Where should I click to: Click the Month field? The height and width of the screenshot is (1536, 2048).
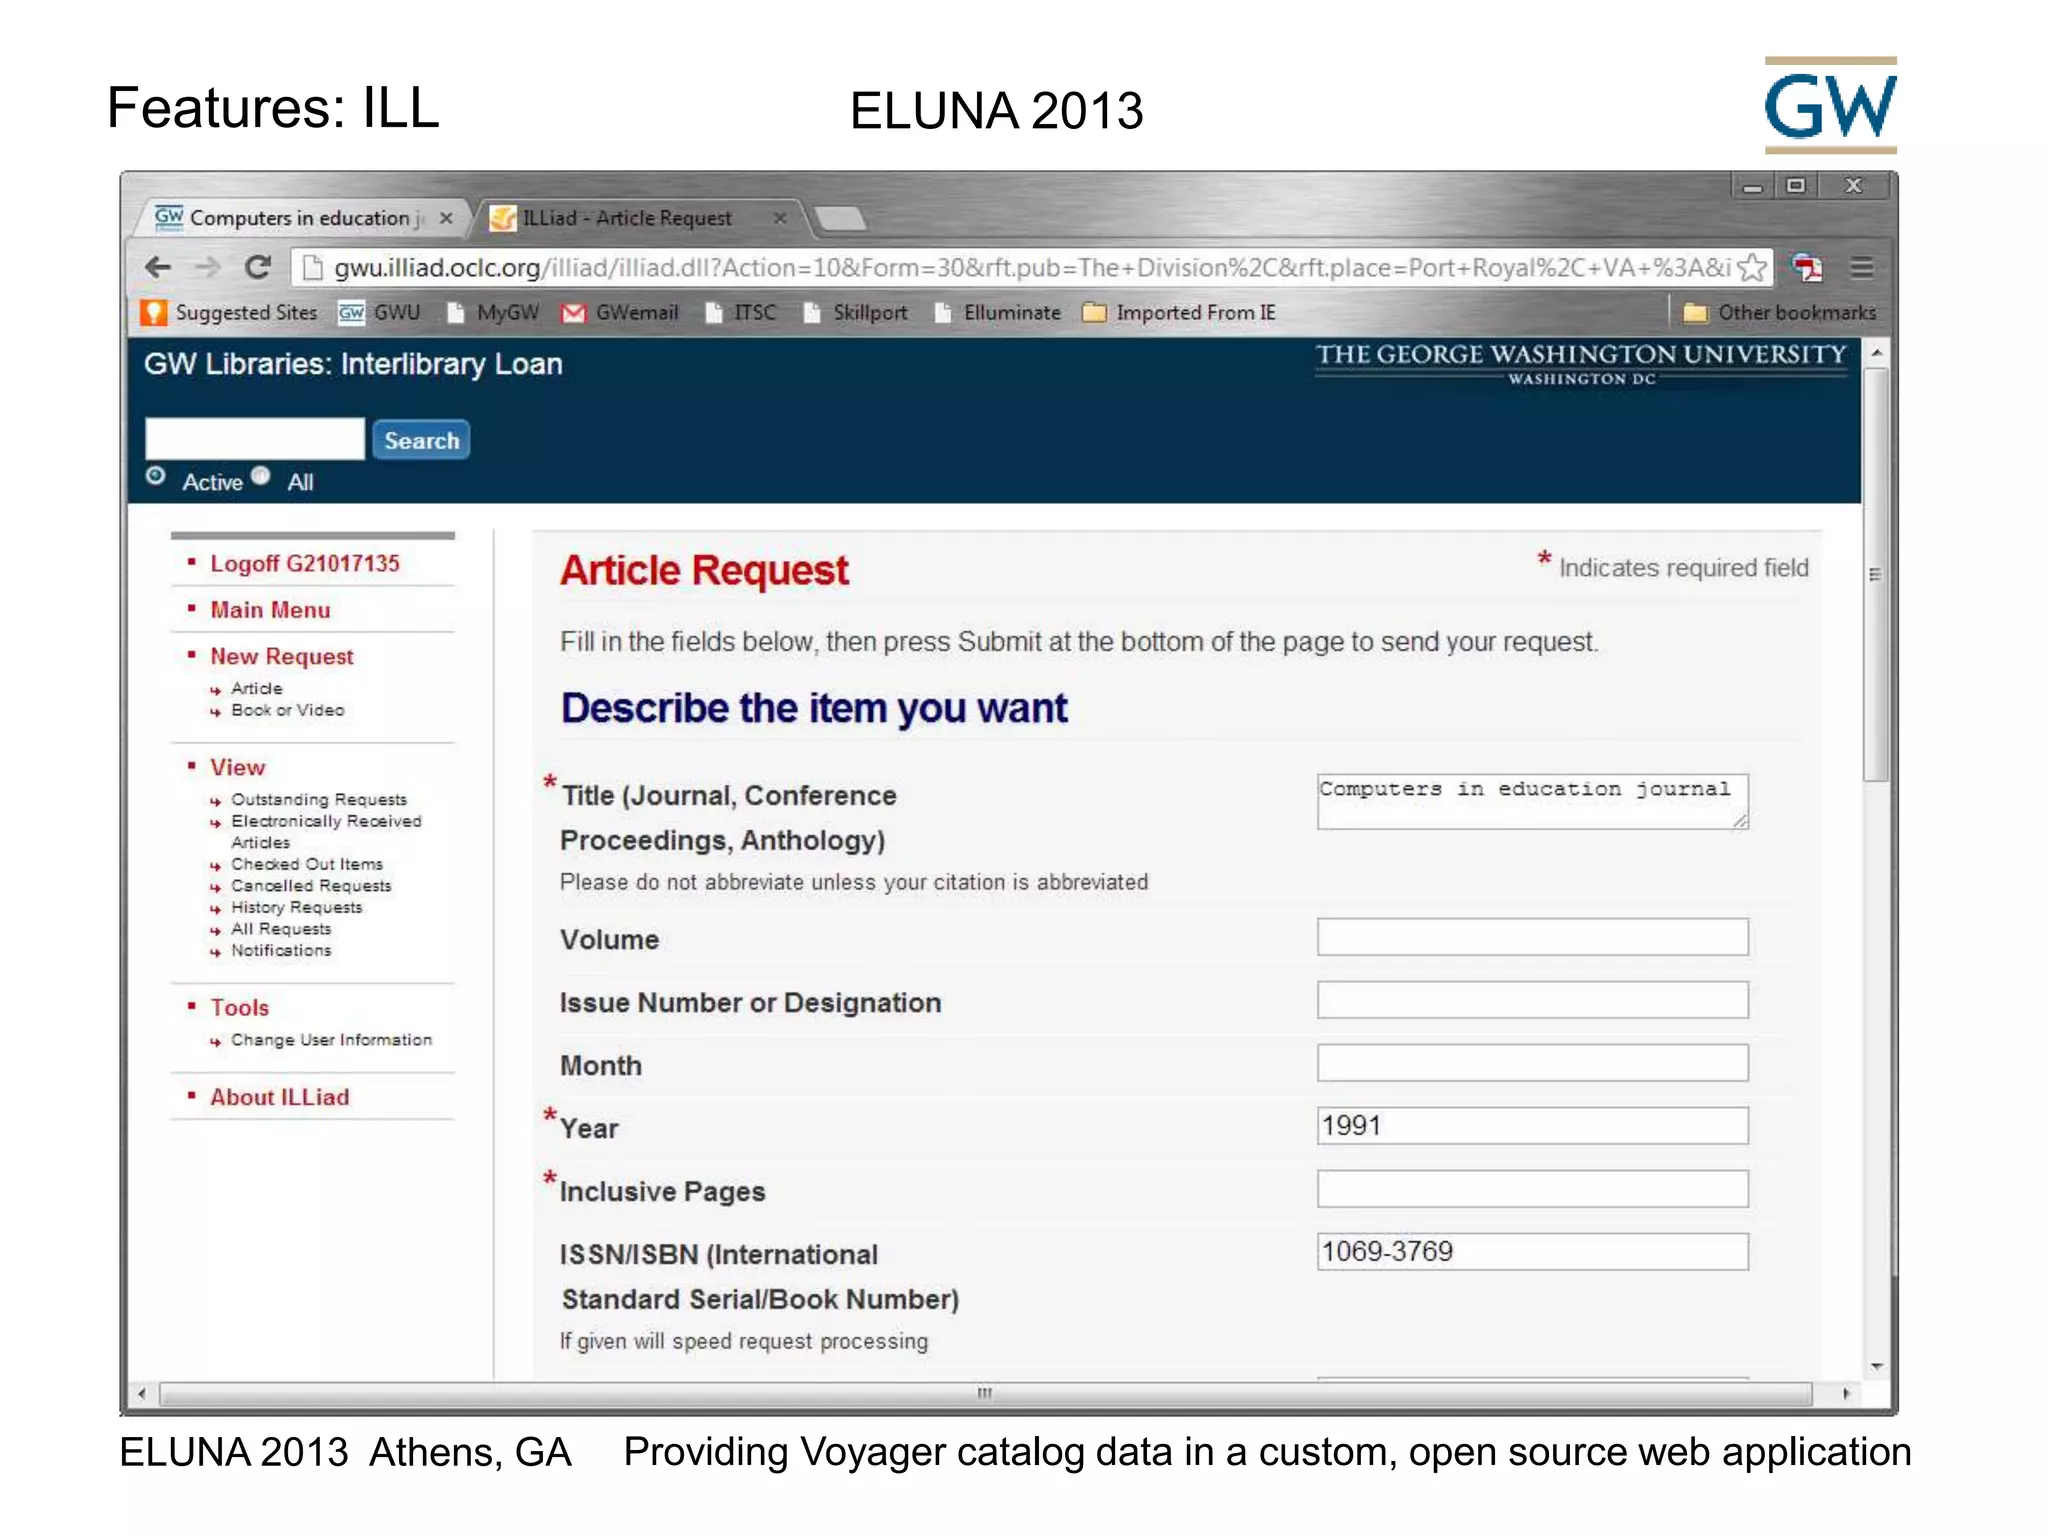pyautogui.click(x=1532, y=1063)
